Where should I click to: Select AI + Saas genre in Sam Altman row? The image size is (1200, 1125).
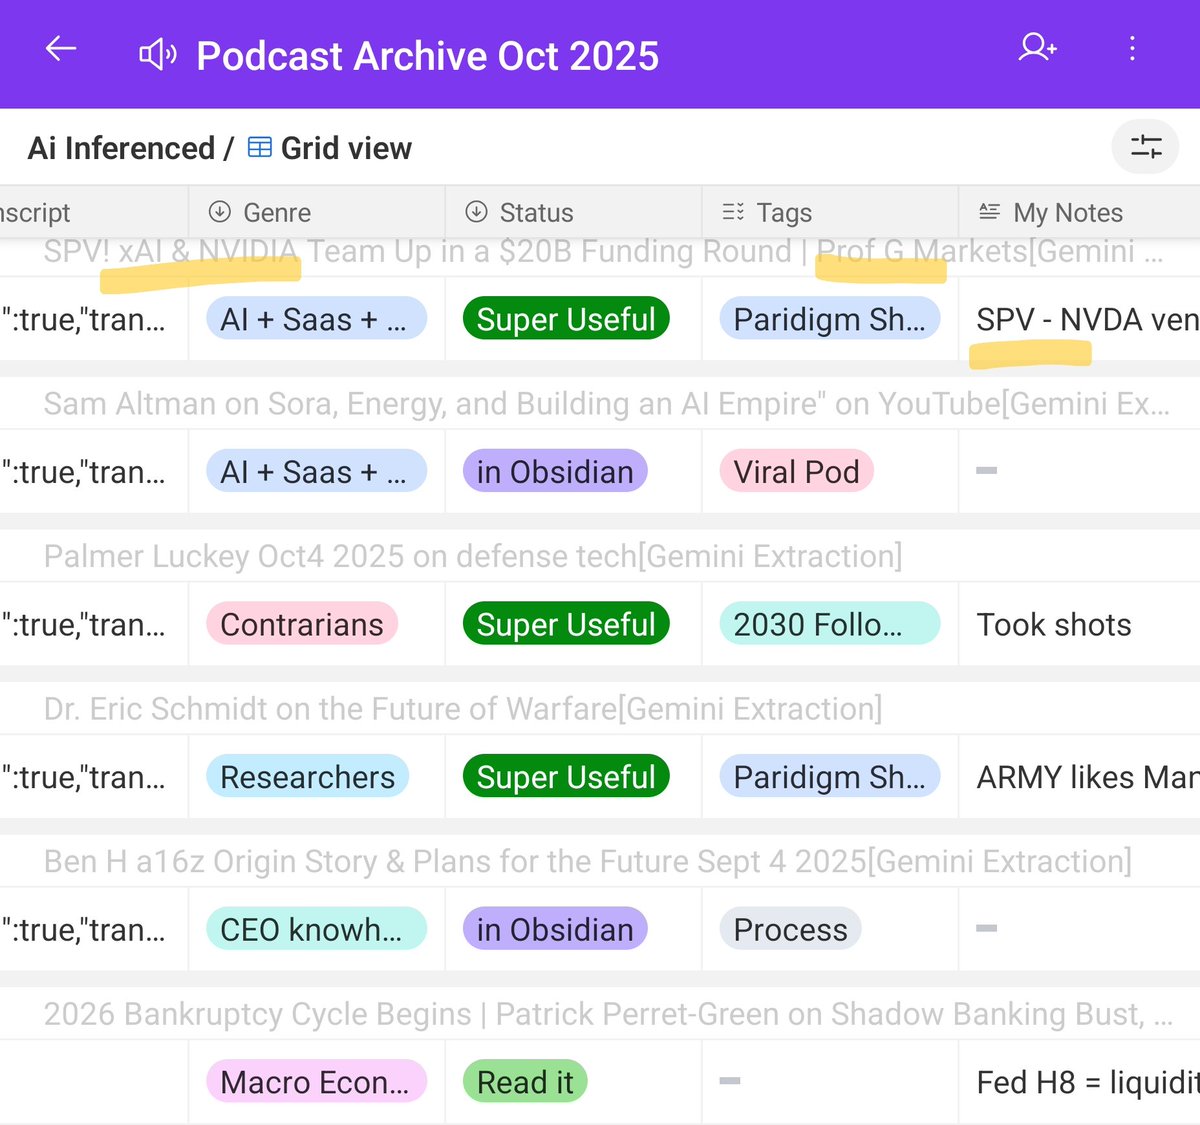[316, 471]
